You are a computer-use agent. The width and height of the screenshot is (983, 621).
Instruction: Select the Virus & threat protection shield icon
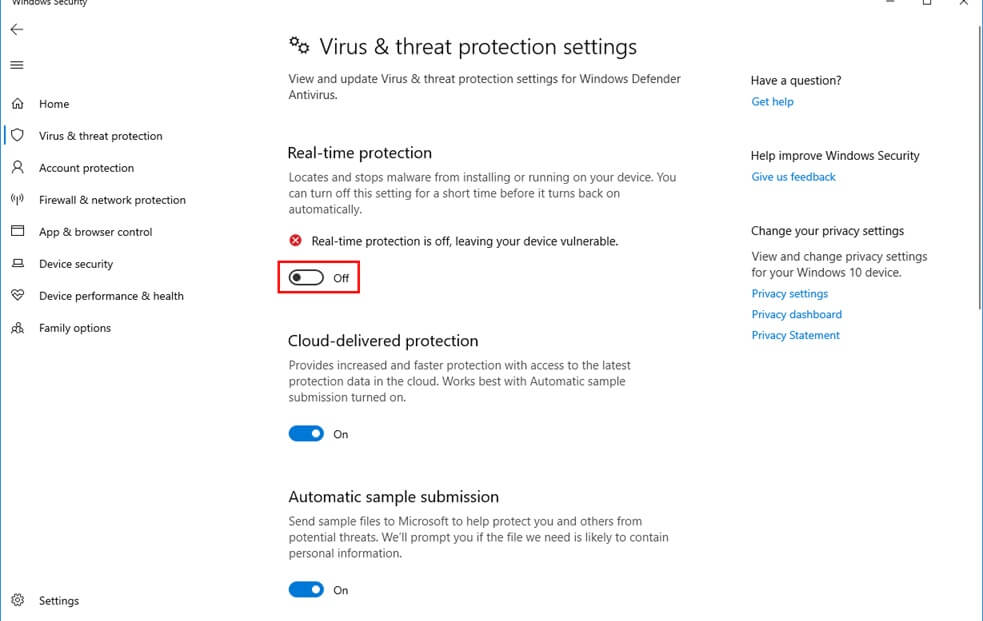point(16,135)
